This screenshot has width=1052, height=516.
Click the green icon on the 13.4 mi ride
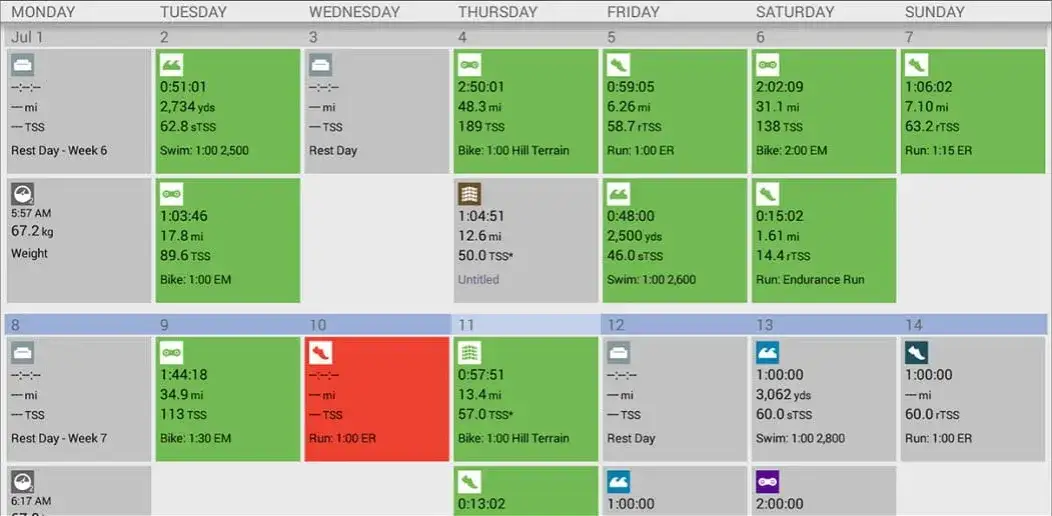click(x=469, y=353)
